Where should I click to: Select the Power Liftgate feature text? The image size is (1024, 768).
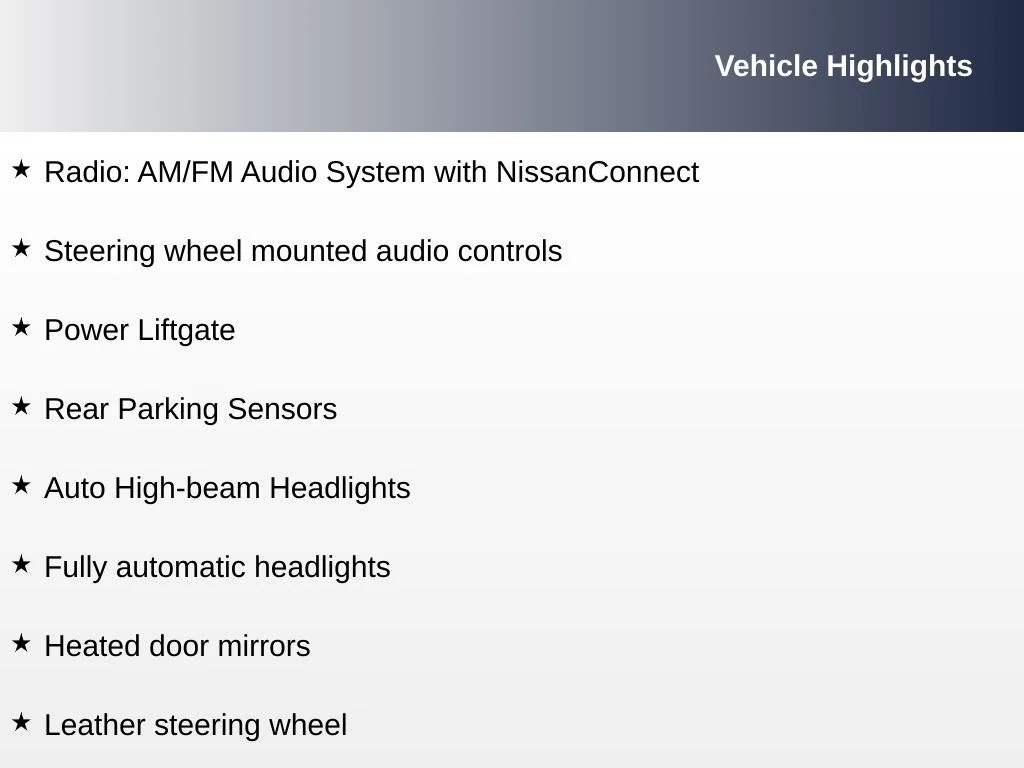coord(140,330)
